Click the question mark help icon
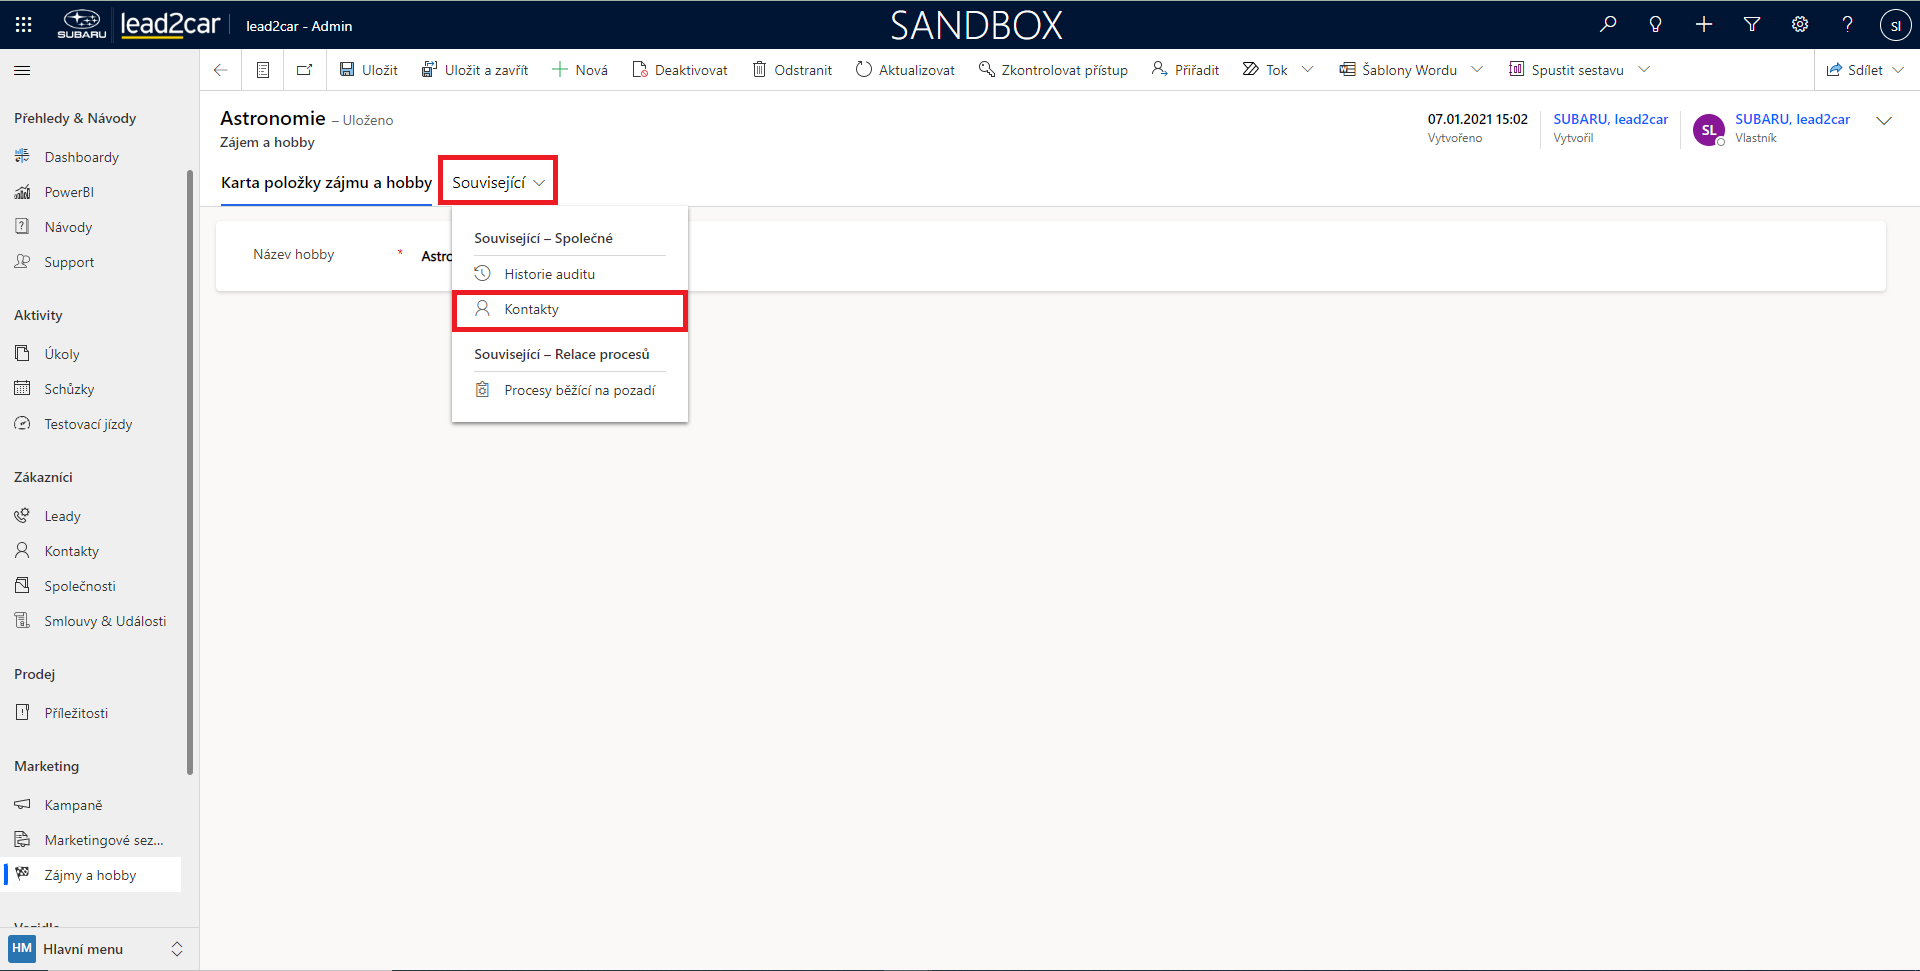Screen dimensions: 1920x971 click(1847, 25)
